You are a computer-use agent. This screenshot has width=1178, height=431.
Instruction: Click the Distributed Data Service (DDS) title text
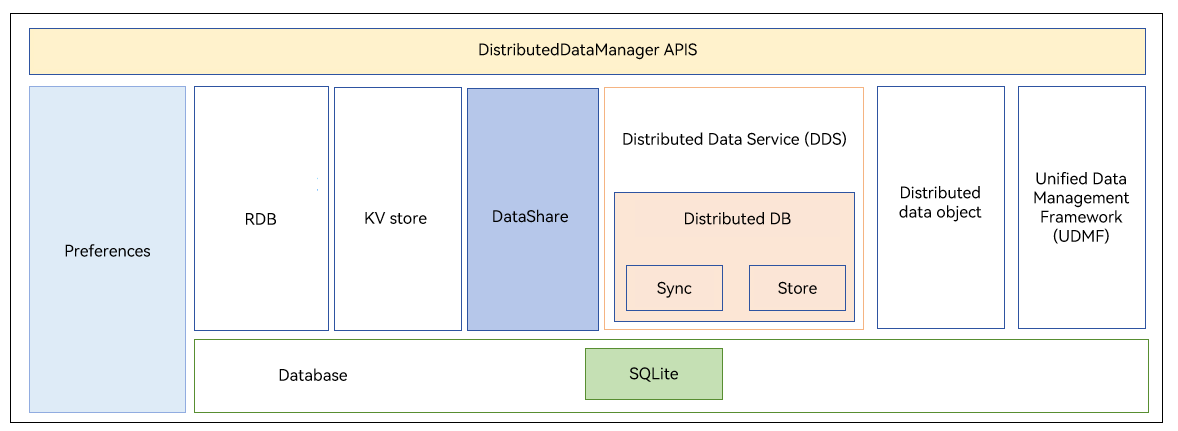pos(734,139)
